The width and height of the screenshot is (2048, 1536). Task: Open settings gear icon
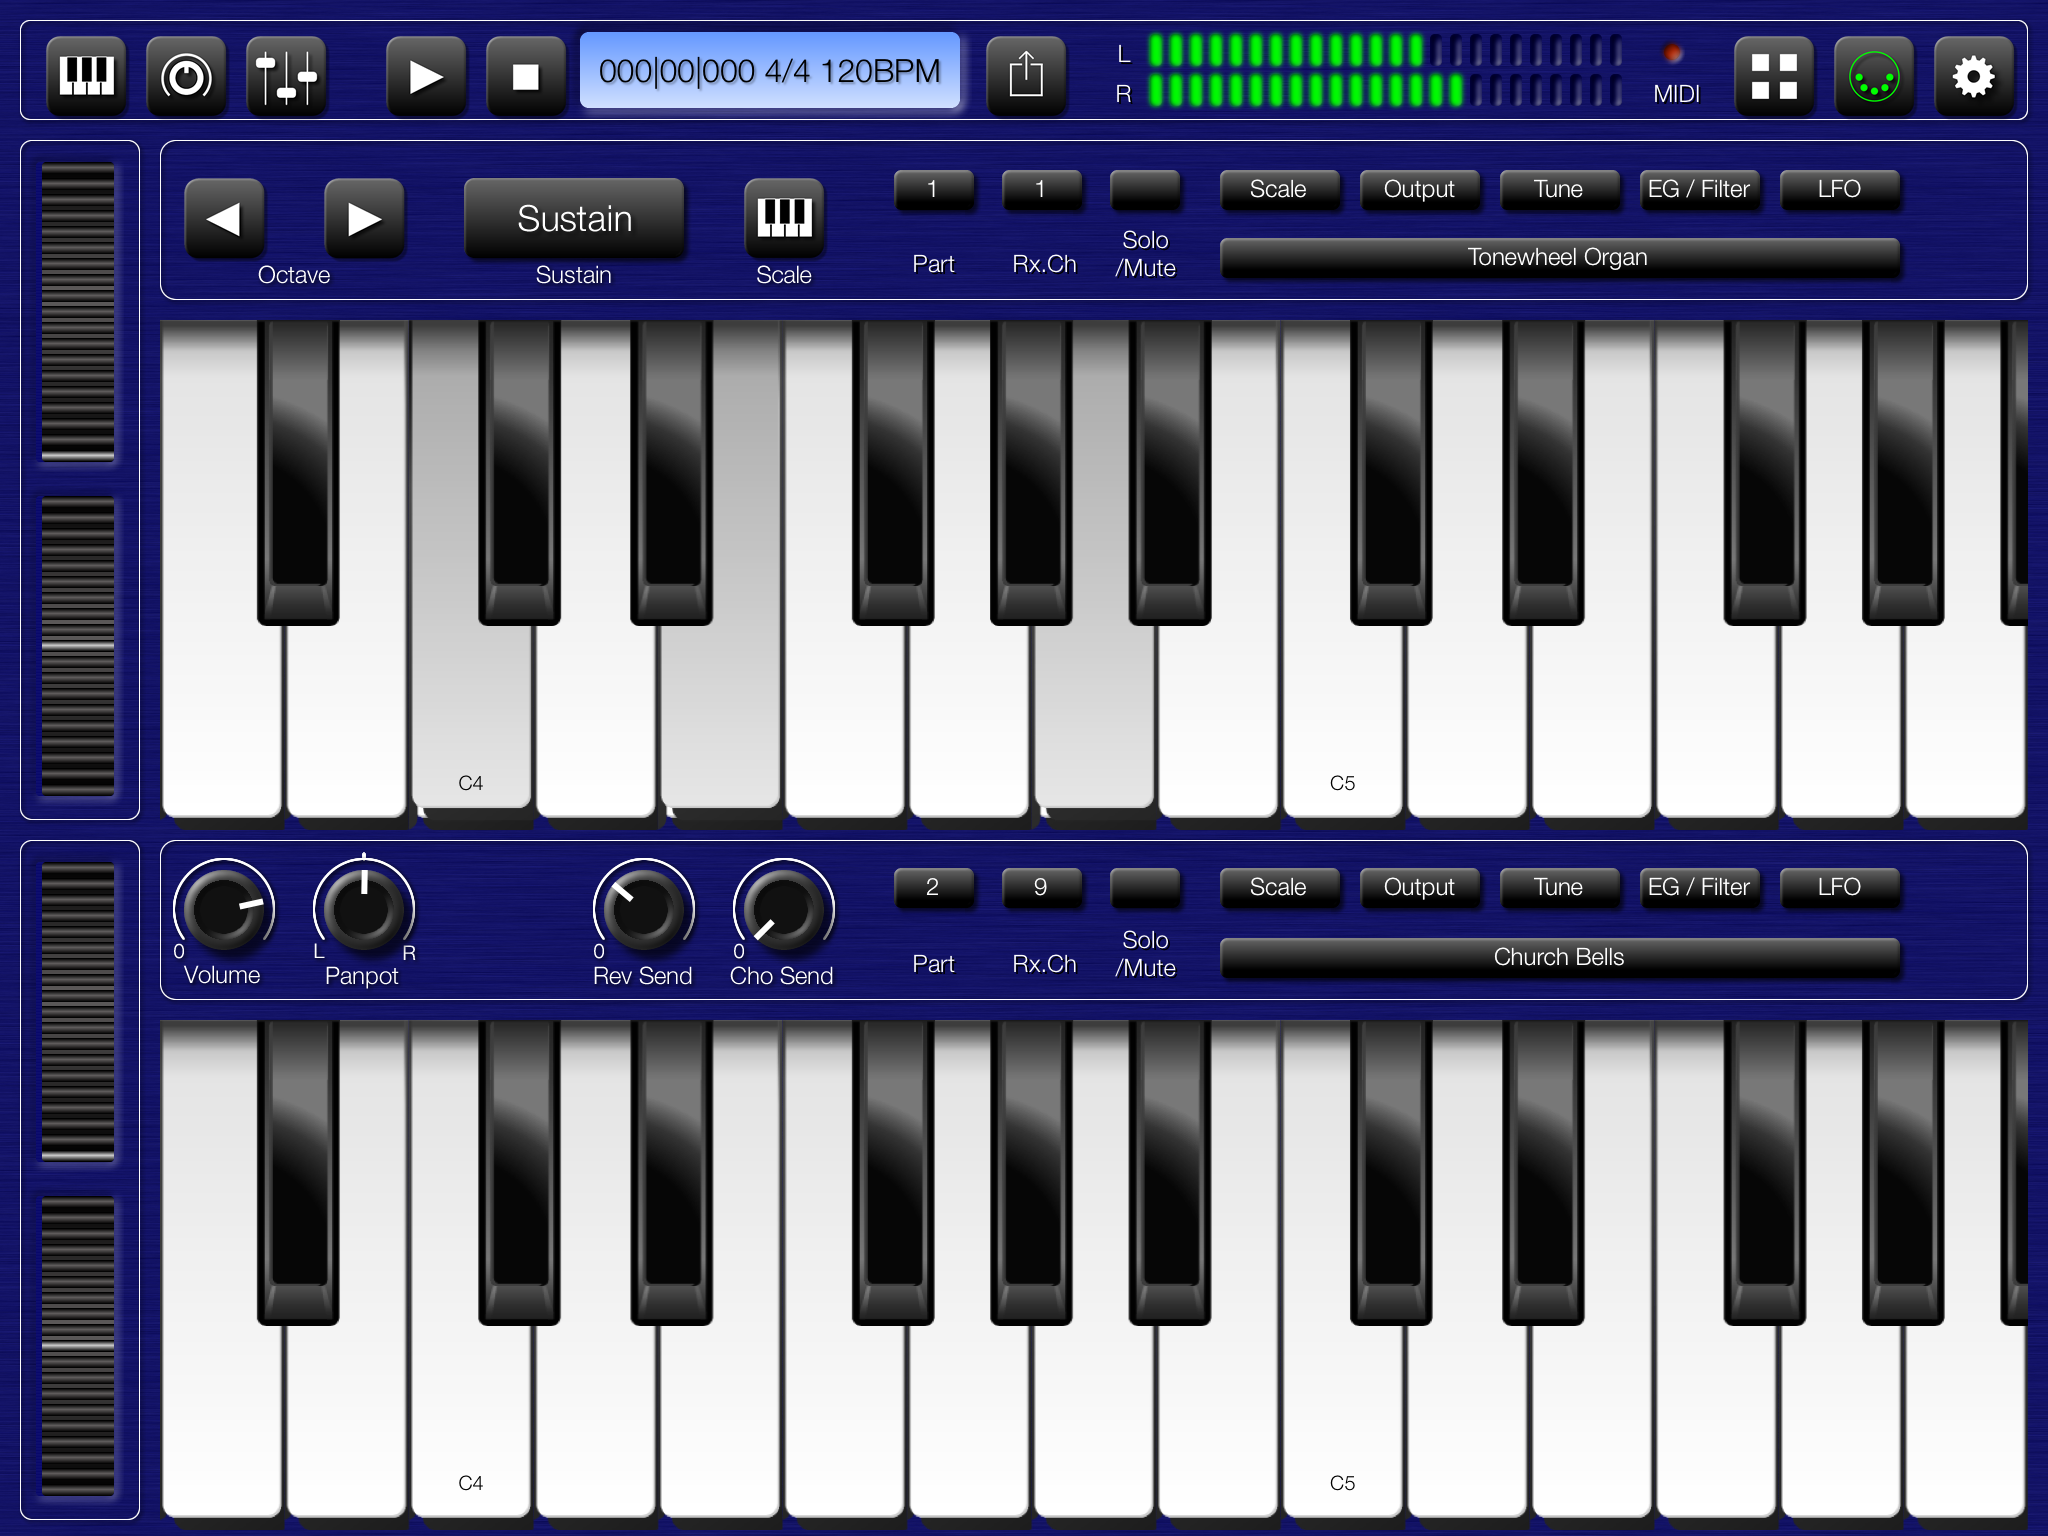[1974, 76]
